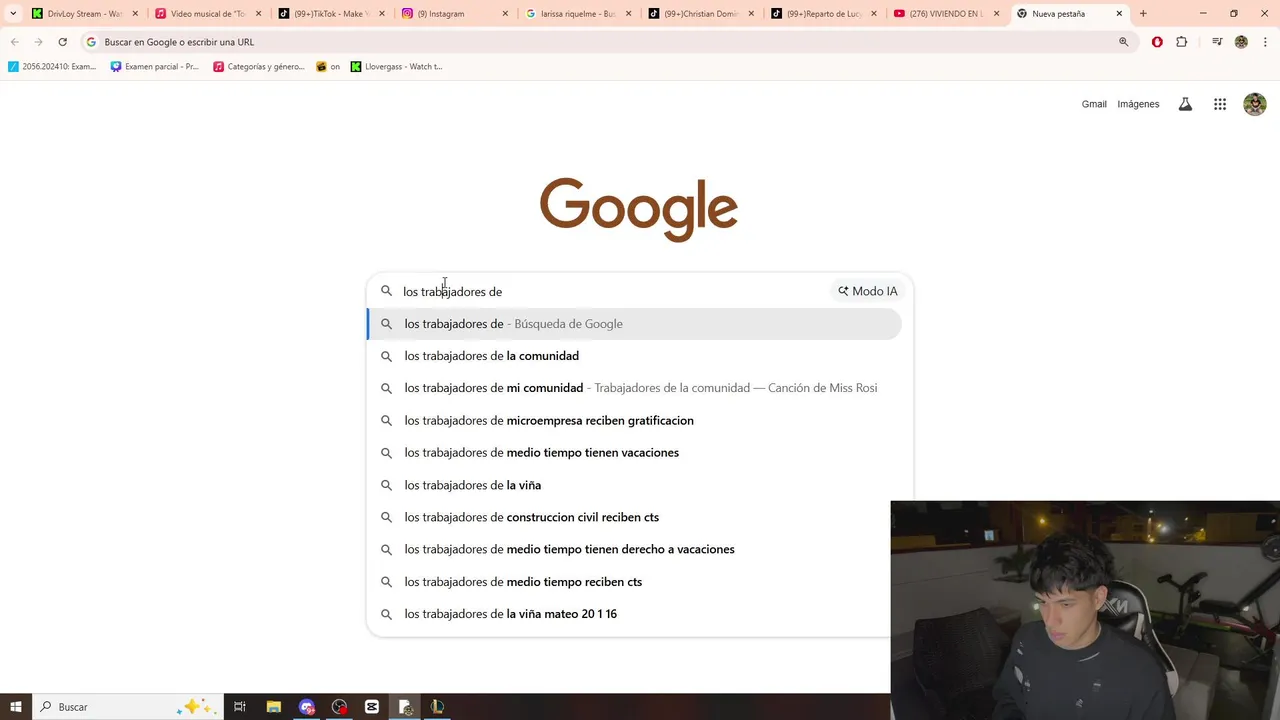Viewport: 1280px width, 720px height.
Task: Open Task View on the taskbar
Action: point(240,707)
